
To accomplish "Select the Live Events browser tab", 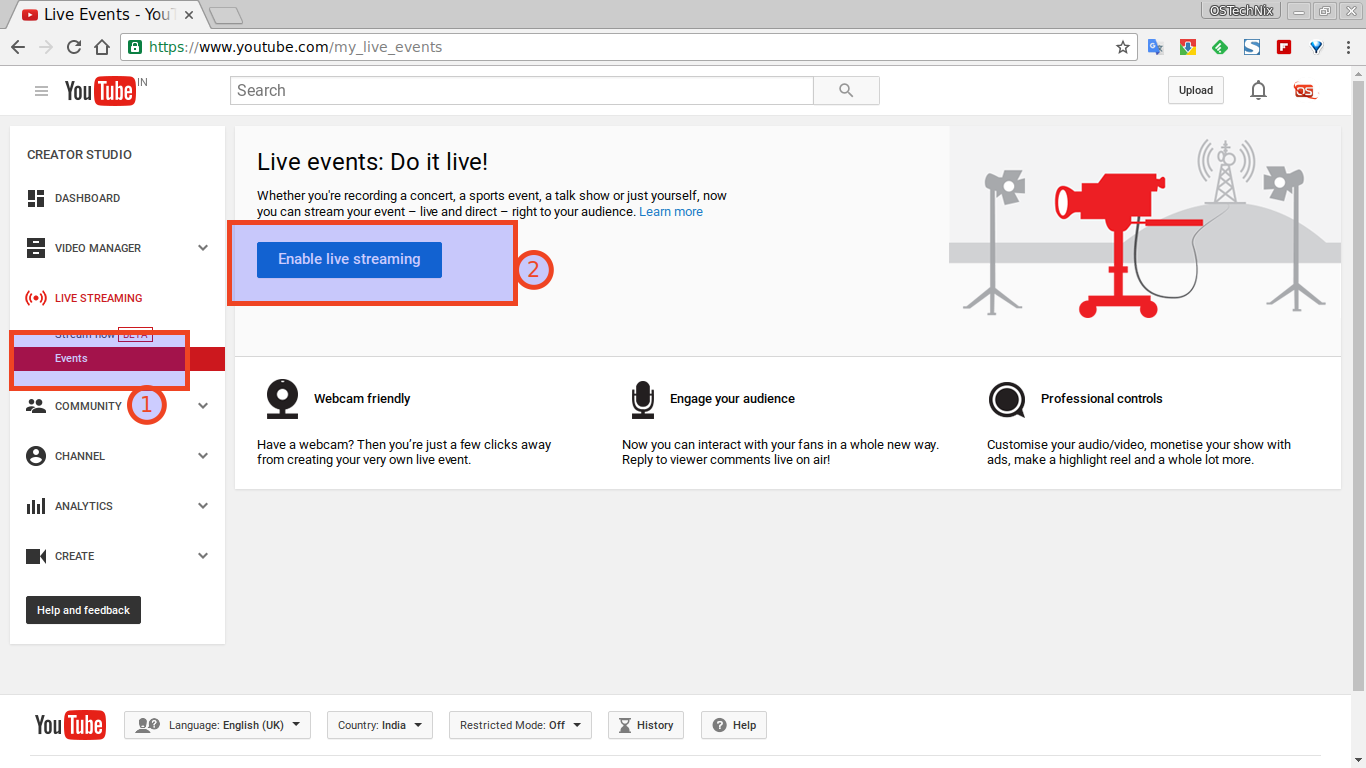I will point(106,14).
